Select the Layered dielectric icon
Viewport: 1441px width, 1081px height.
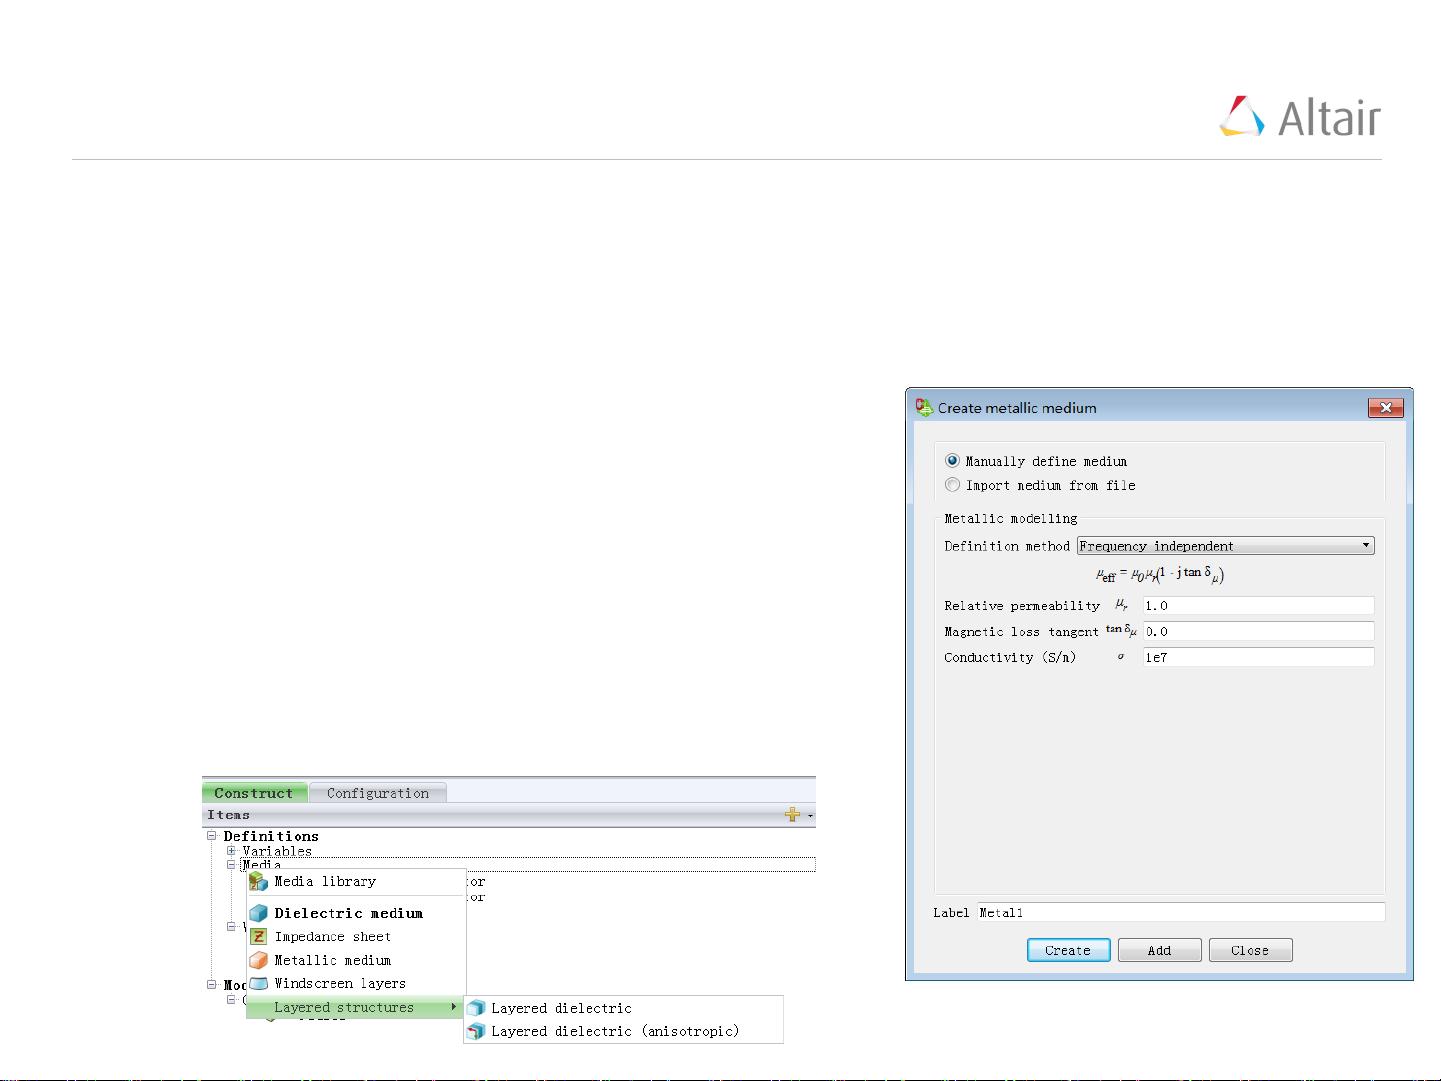476,1008
